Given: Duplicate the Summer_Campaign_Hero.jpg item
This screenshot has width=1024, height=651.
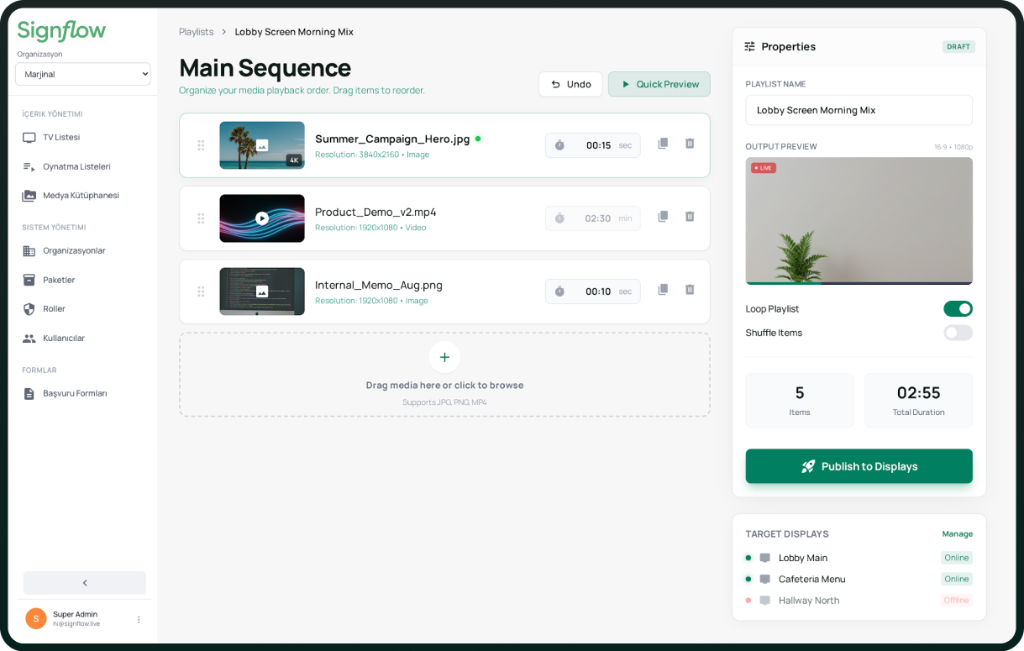Looking at the screenshot, I should (662, 144).
